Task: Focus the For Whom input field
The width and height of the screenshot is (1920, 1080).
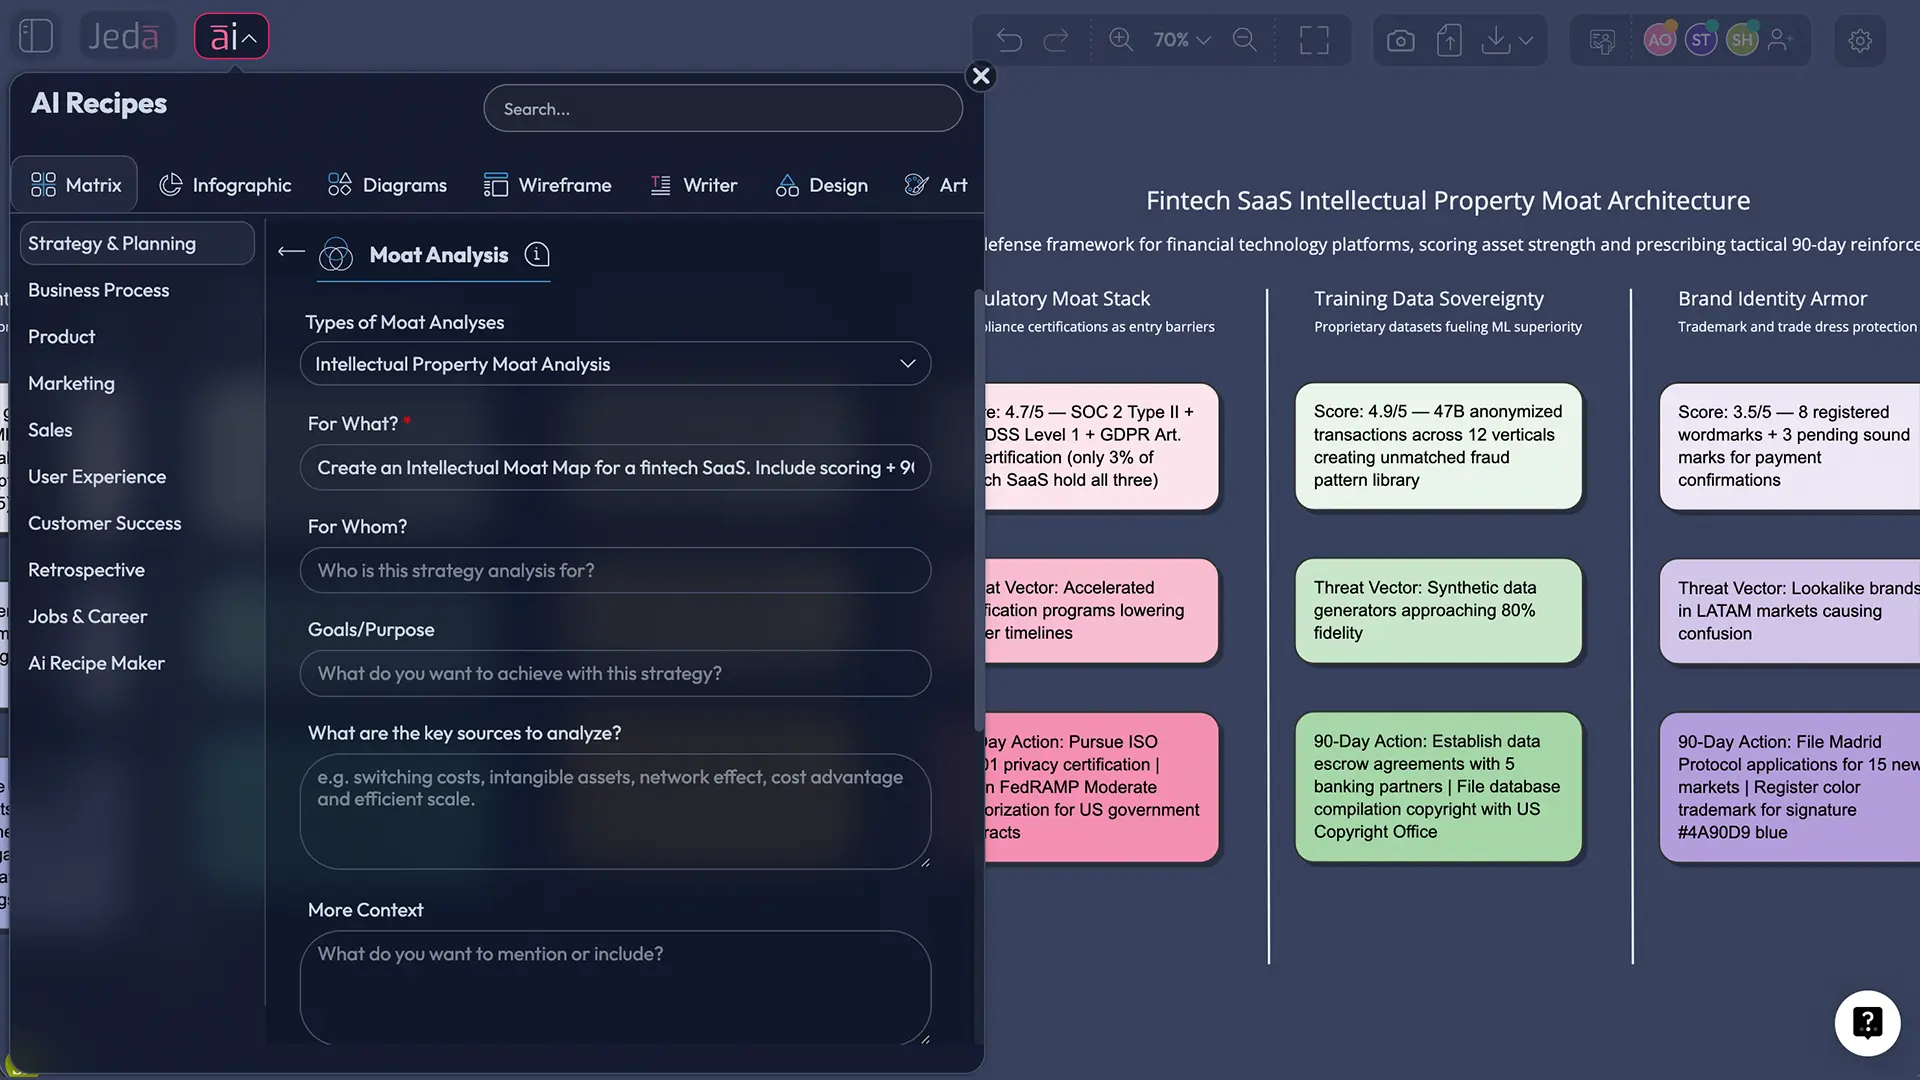Action: click(615, 570)
